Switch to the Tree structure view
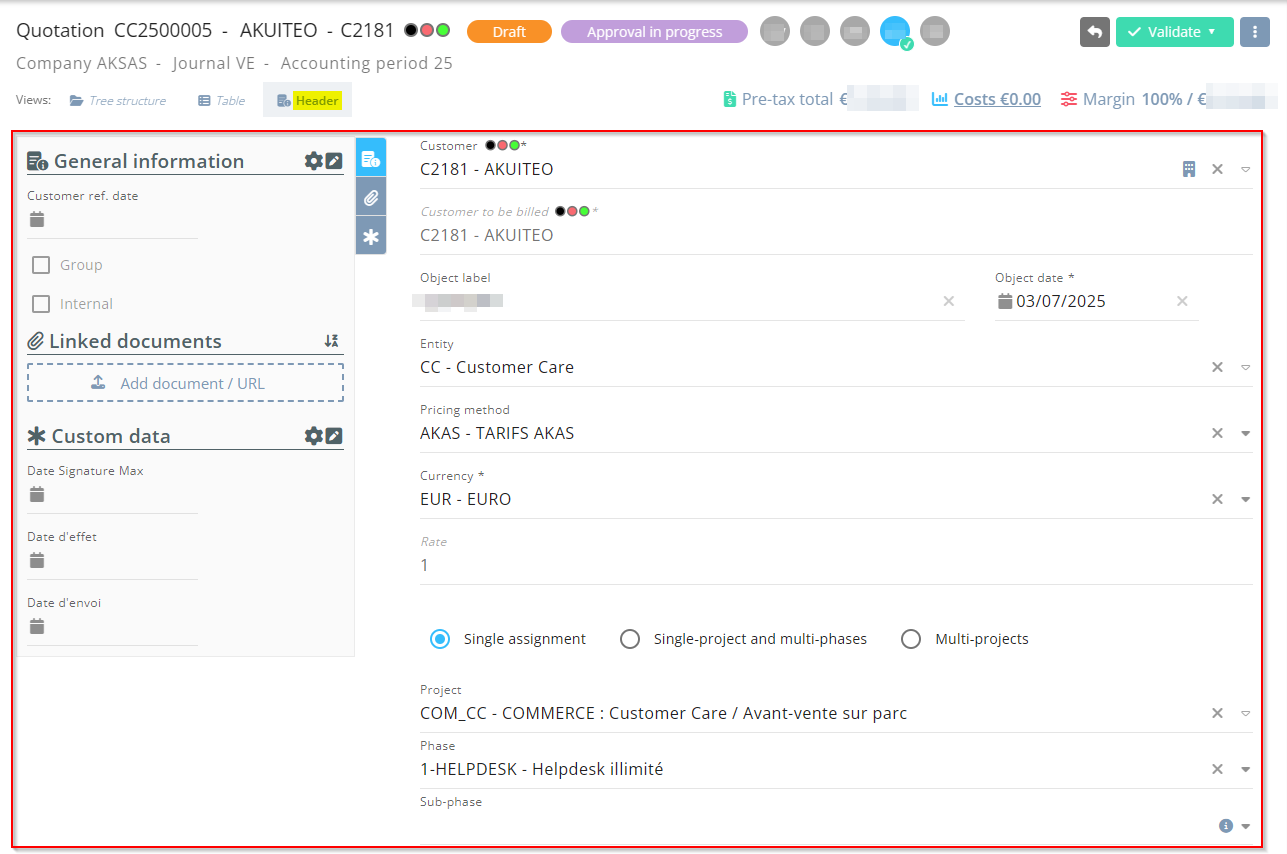This screenshot has width=1287, height=854. pos(118,100)
